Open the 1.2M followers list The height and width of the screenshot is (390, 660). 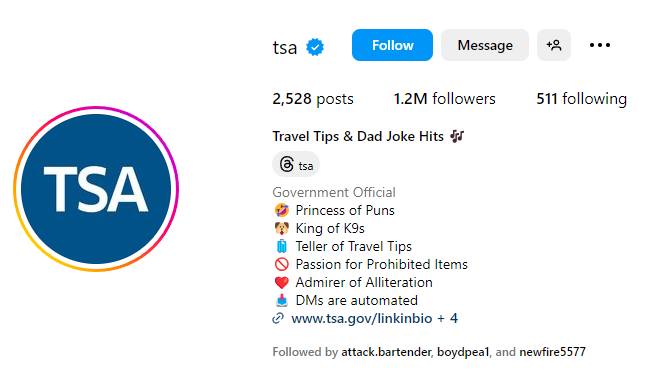pos(444,99)
